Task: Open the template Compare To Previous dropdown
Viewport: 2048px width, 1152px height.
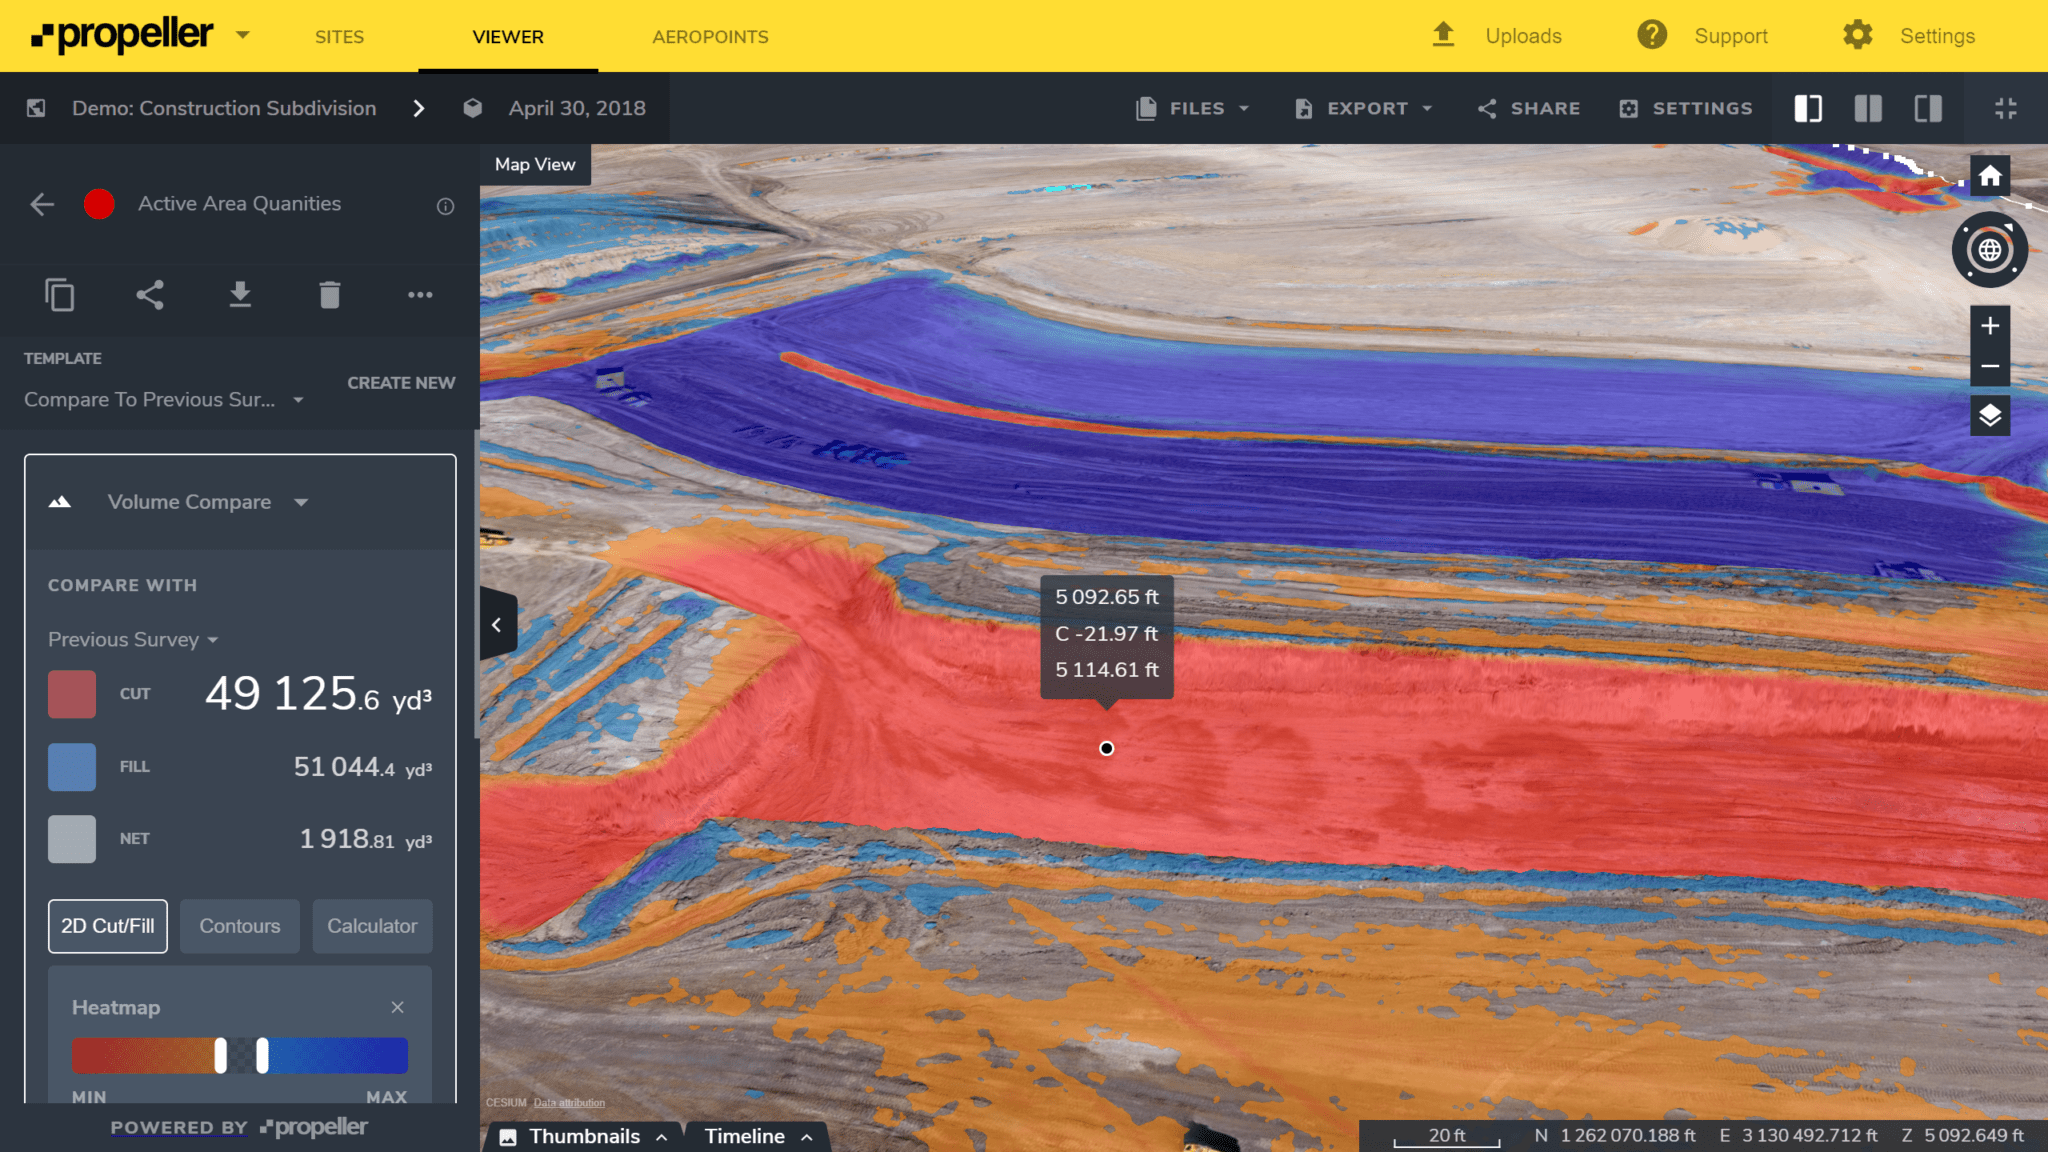Action: 164,400
